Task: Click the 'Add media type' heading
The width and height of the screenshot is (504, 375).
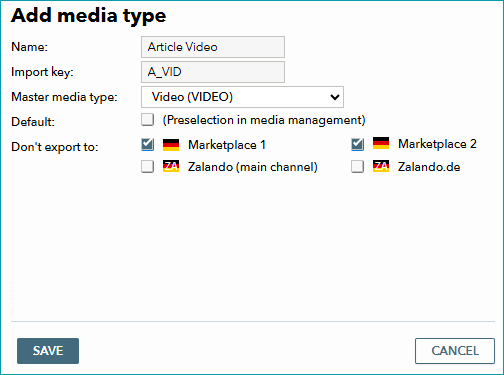Action: pos(89,16)
